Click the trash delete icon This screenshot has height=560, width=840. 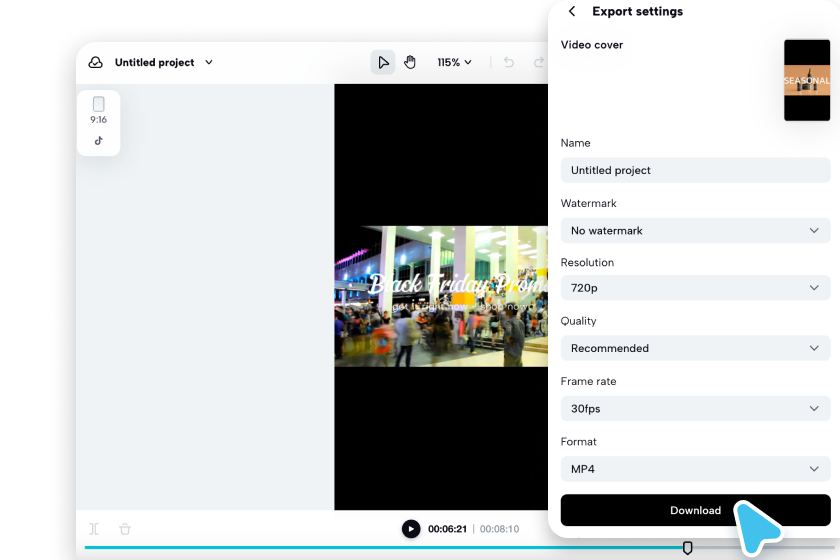pyautogui.click(x=125, y=529)
